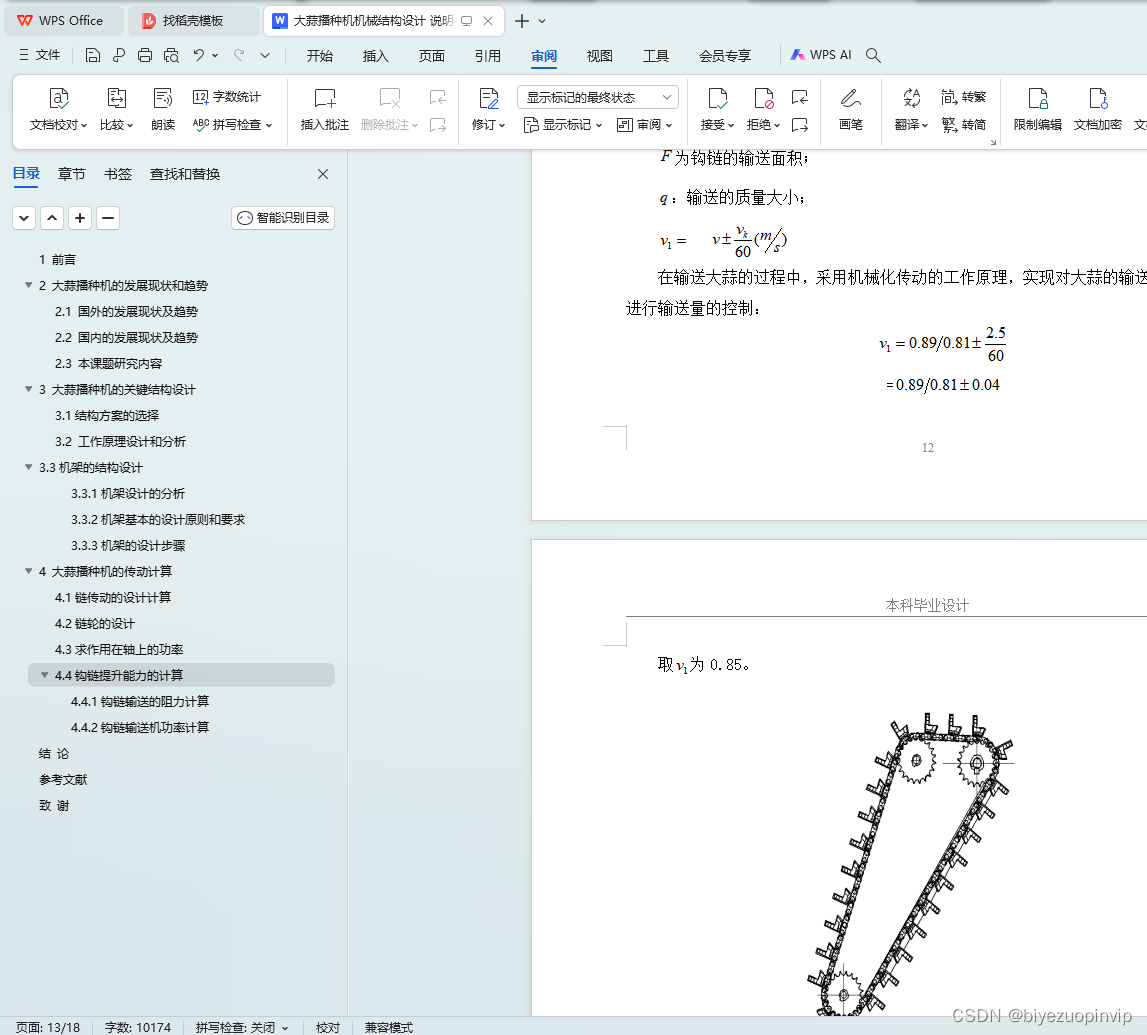Open new tab dropdown arrow
Viewport: 1147px width, 1035px height.
[542, 21]
